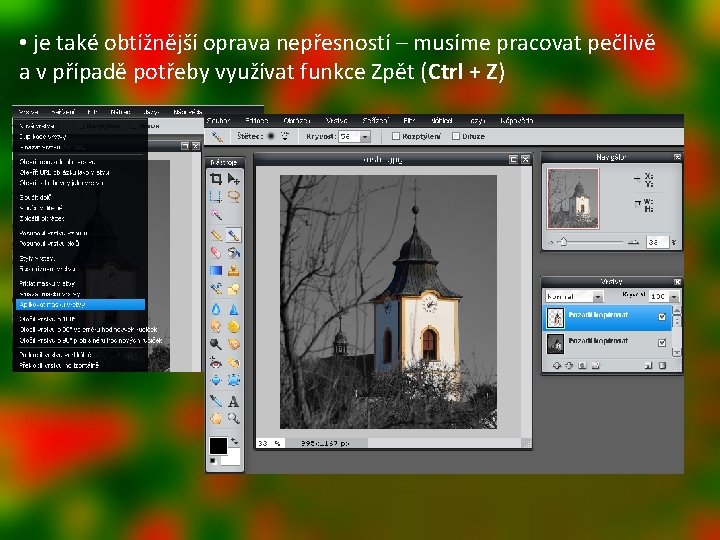720x540 pixels.
Task: Choose the last entry in the Vrstva menu
Action: pos(59,366)
